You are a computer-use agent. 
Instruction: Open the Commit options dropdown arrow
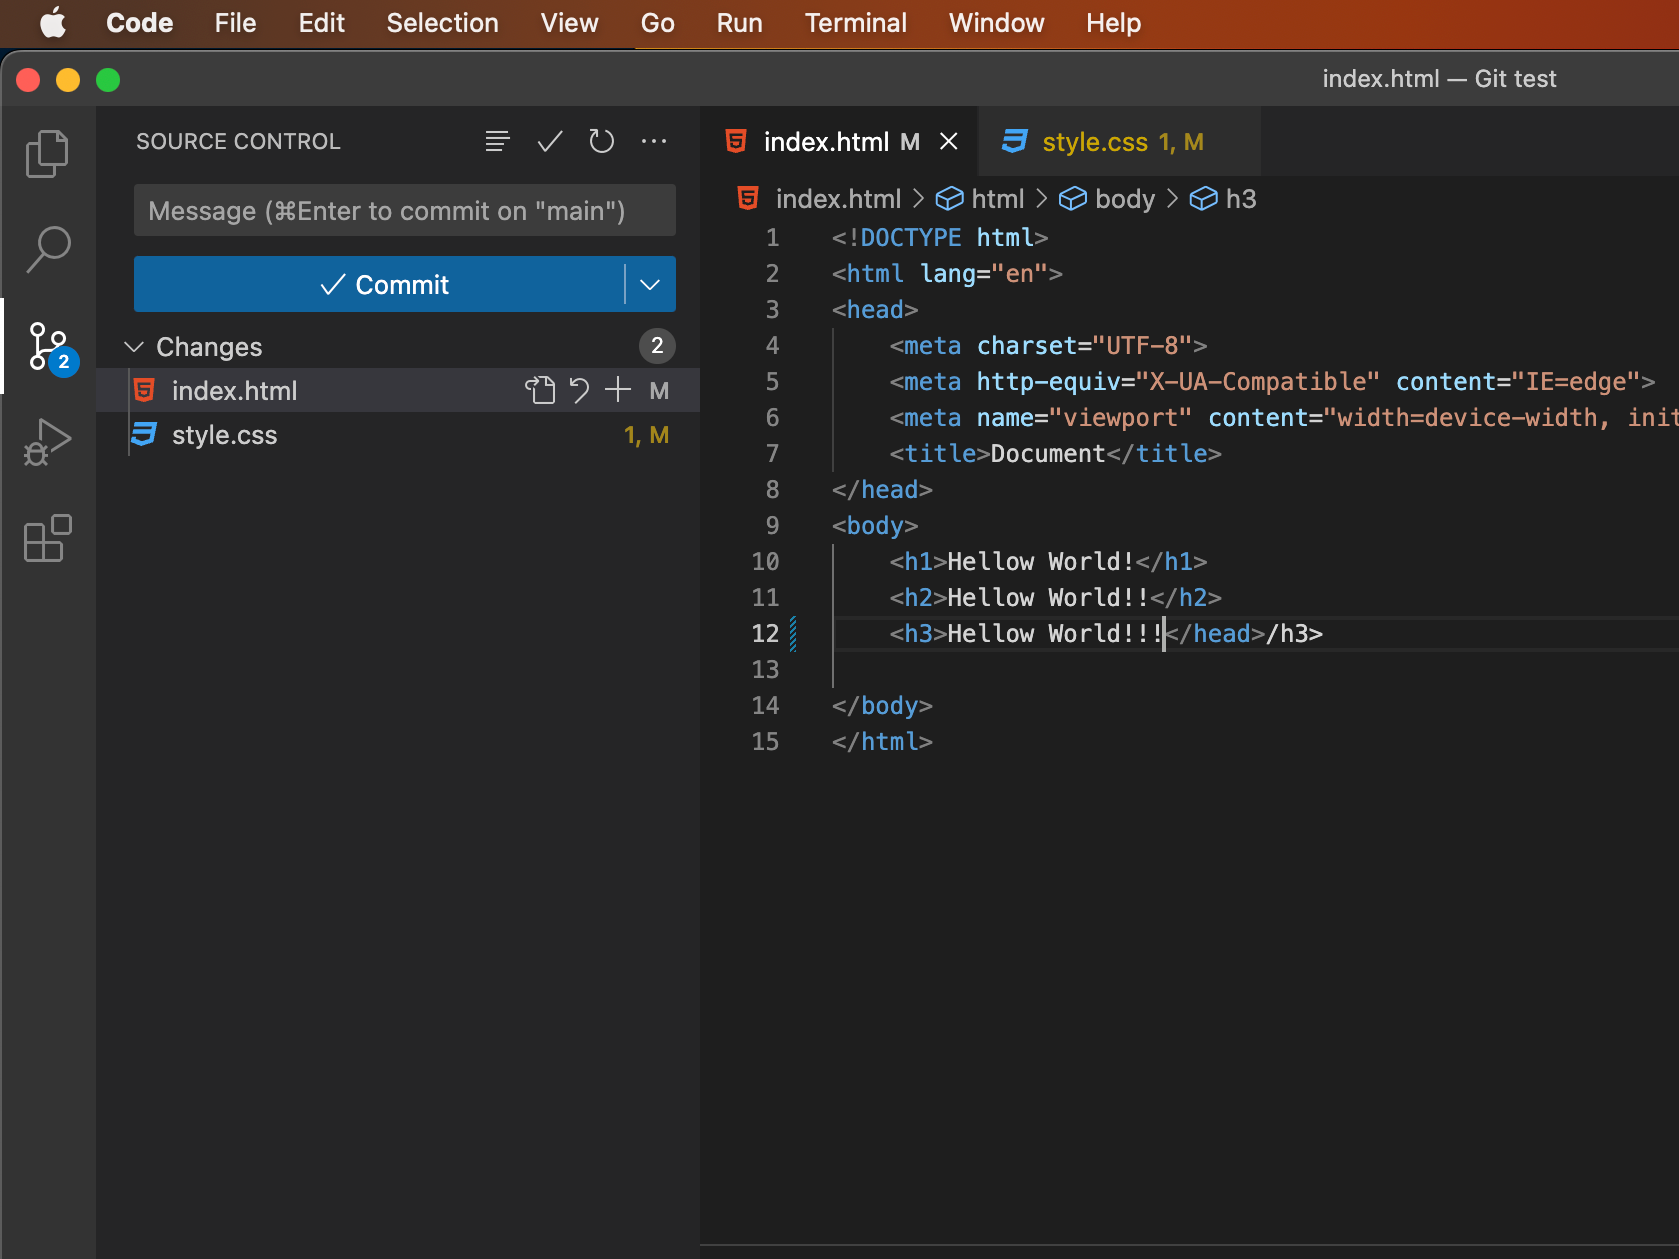pyautogui.click(x=650, y=284)
